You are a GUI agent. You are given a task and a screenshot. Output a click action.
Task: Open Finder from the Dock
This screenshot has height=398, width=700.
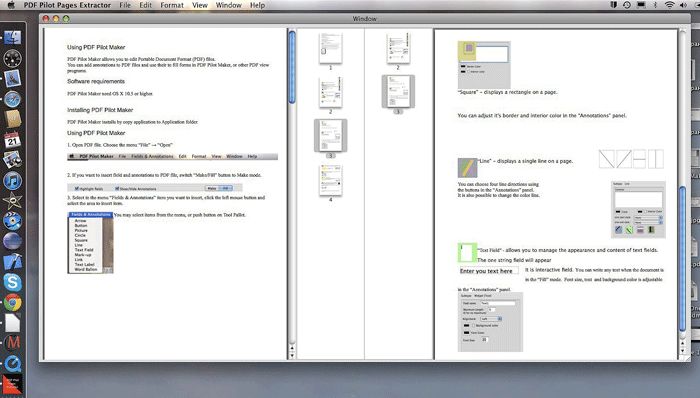click(x=12, y=38)
